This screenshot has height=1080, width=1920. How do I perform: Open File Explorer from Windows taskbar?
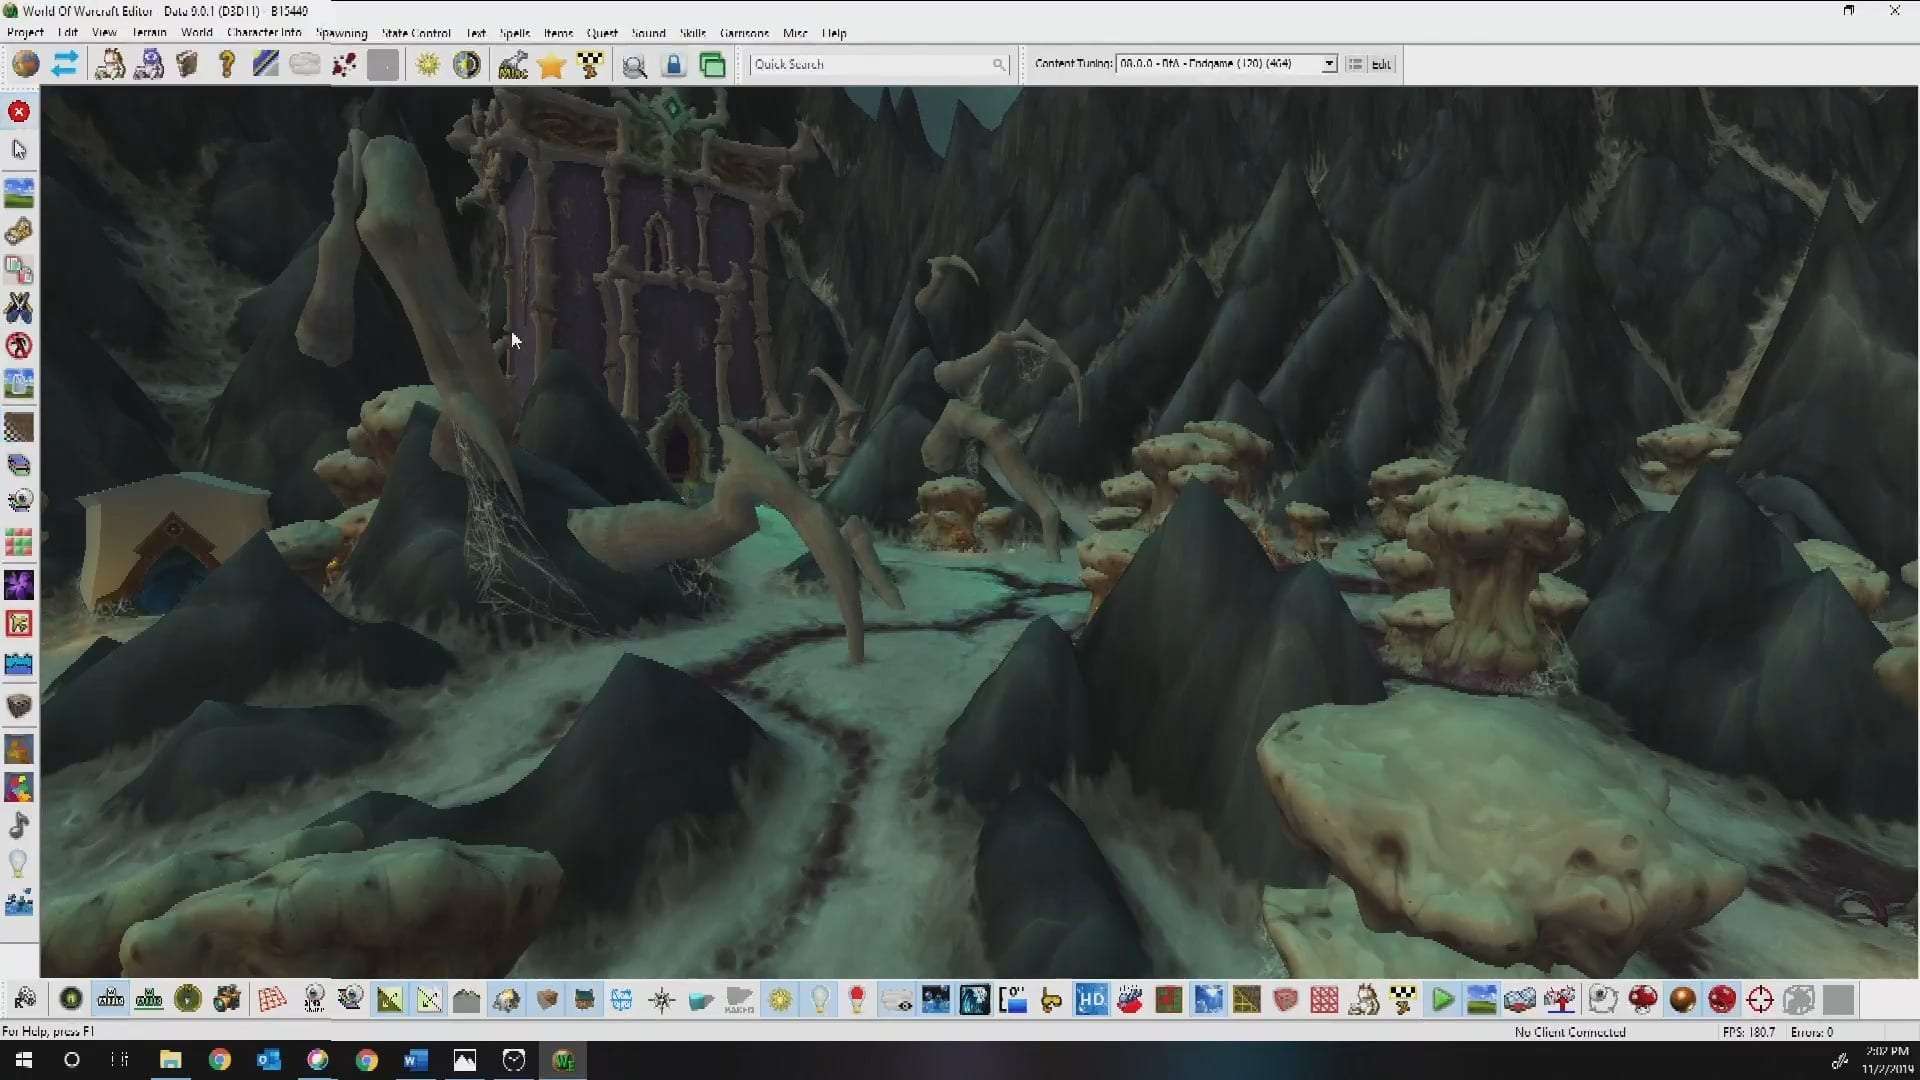[x=170, y=1060]
